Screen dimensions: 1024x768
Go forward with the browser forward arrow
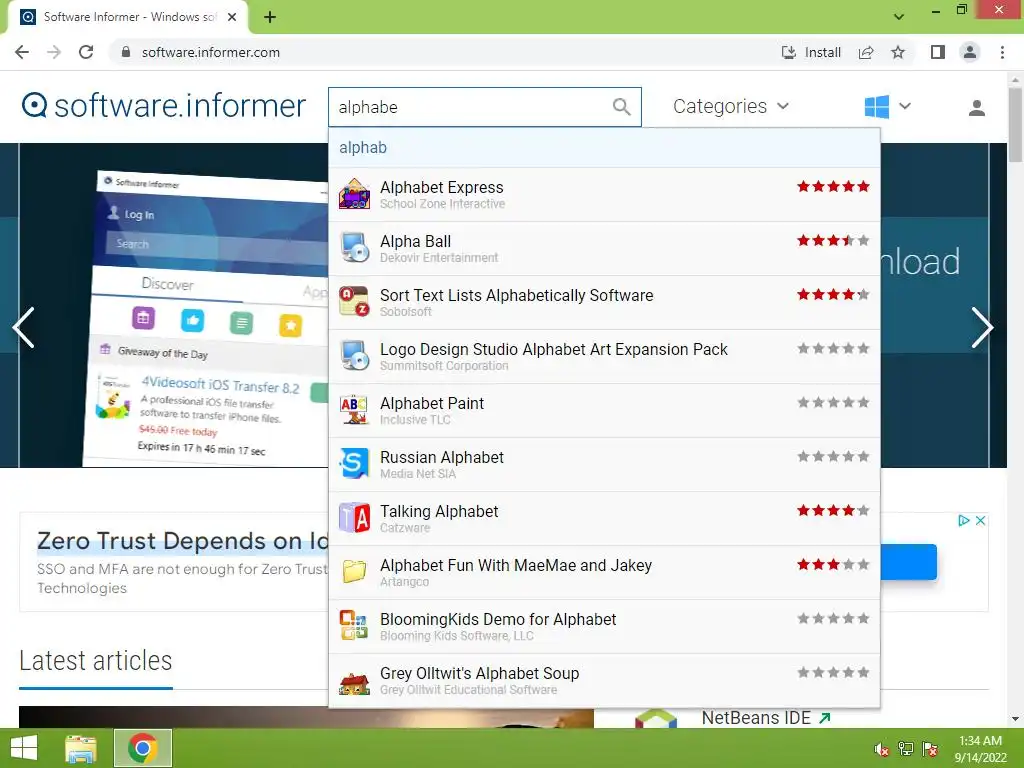54,52
